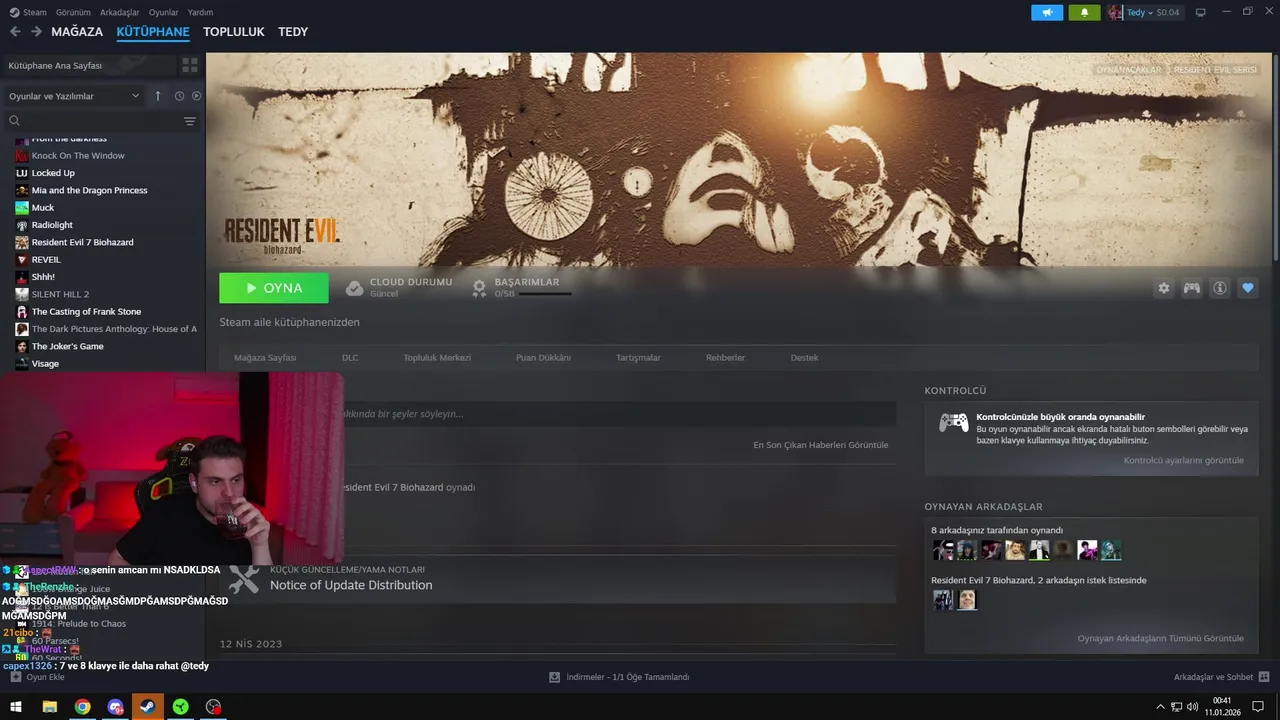Select Radiolight in library list
The image size is (1280, 720).
[52, 225]
